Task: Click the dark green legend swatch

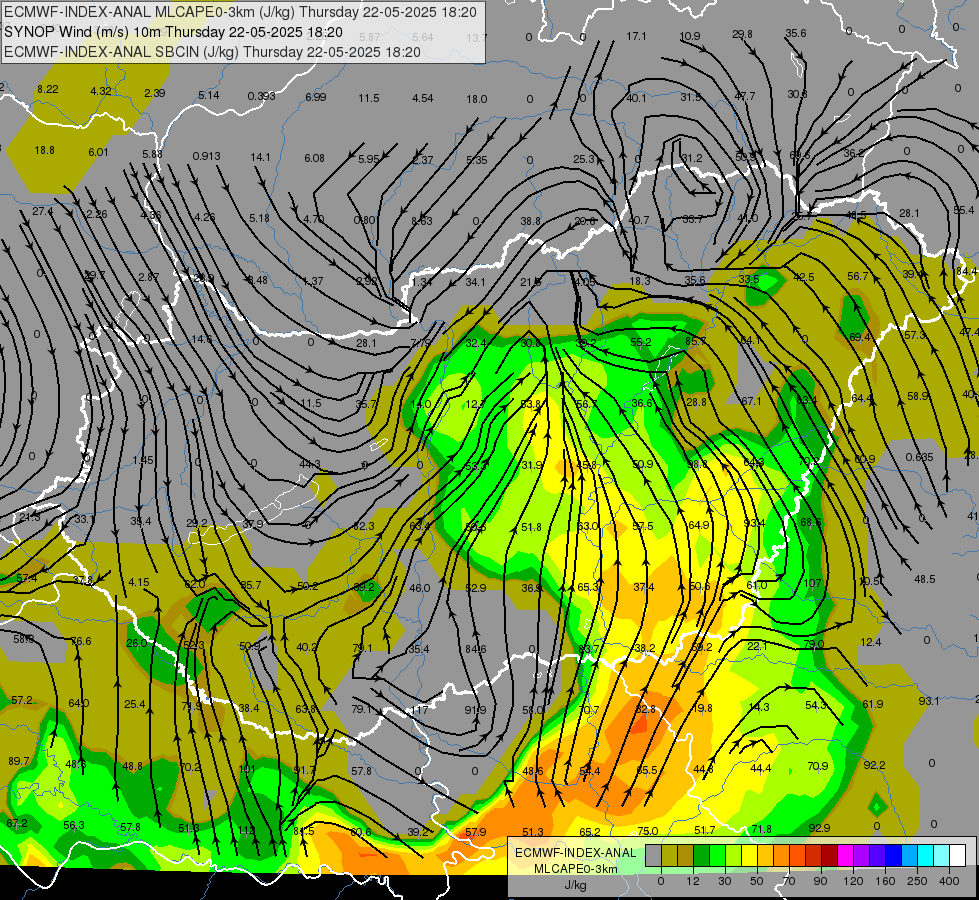Action: coord(701,855)
